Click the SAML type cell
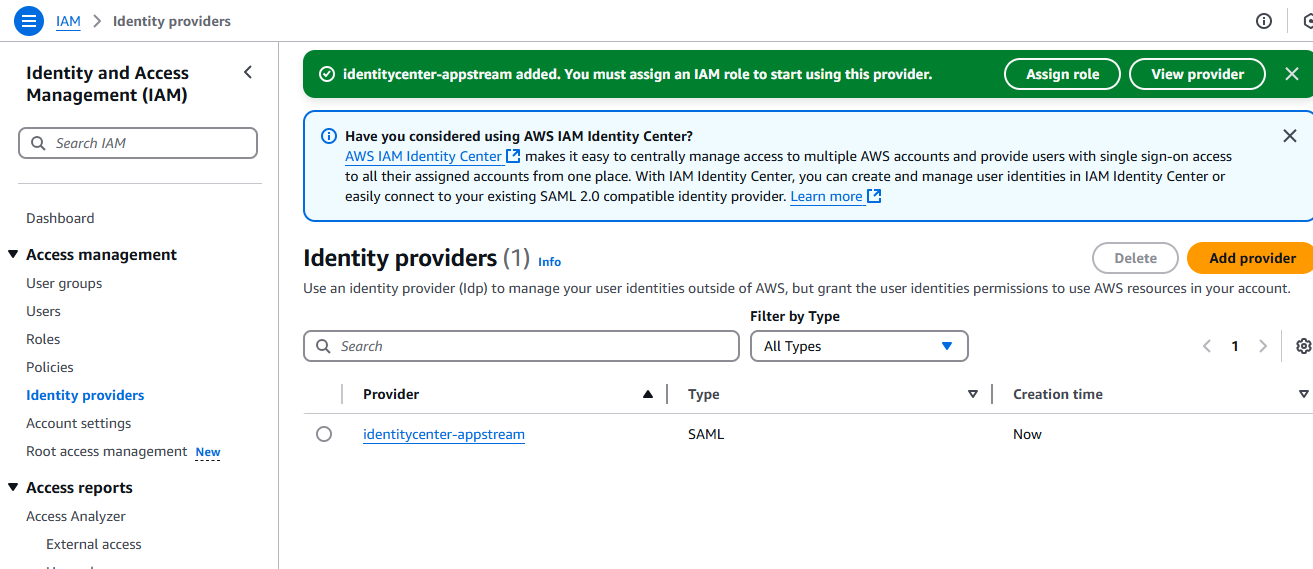 click(x=706, y=434)
